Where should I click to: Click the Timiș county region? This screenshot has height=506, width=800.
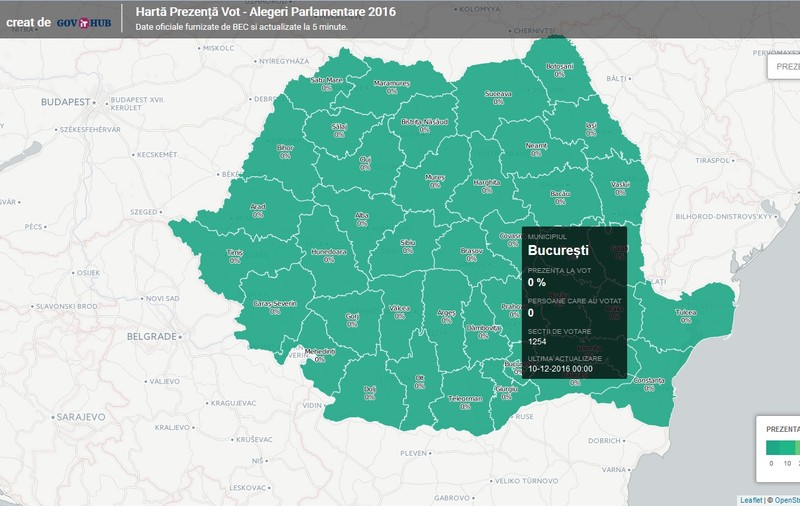pos(234,257)
